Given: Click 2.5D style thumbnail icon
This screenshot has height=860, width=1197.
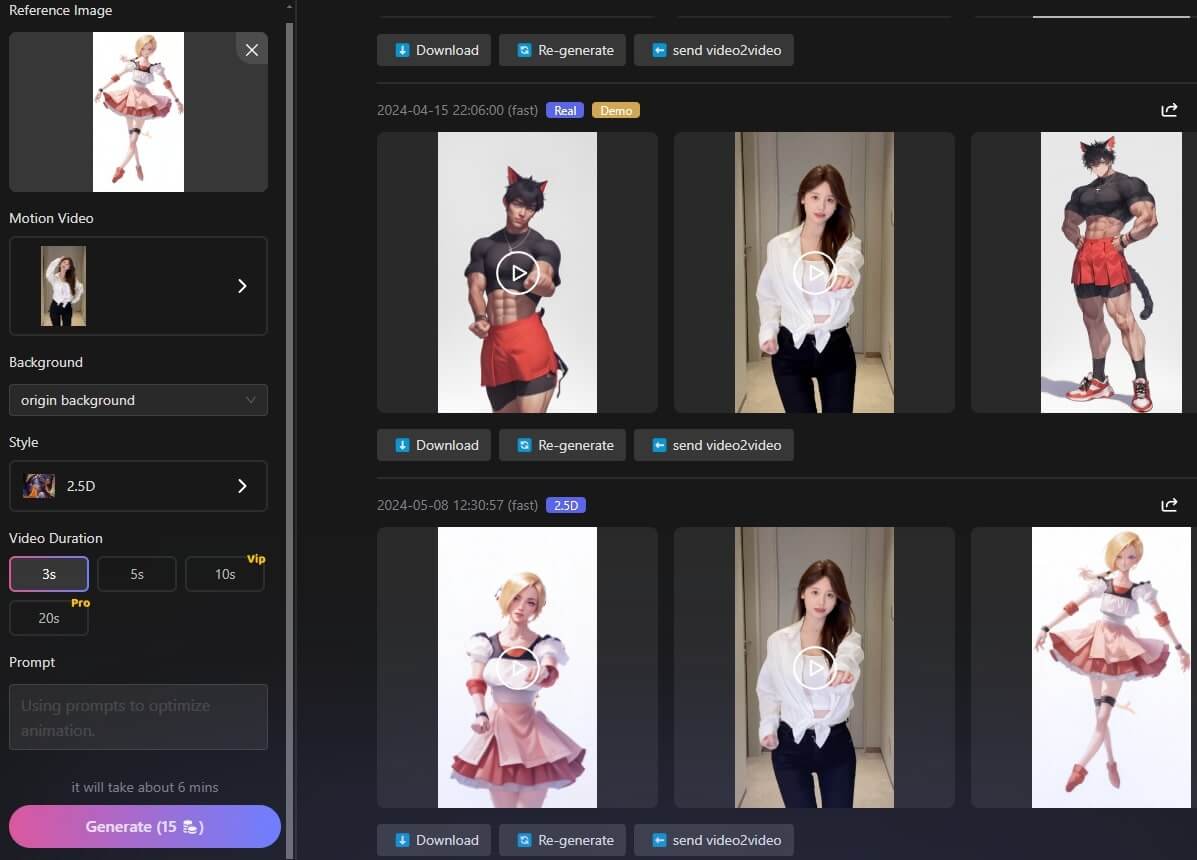Looking at the screenshot, I should click(39, 486).
